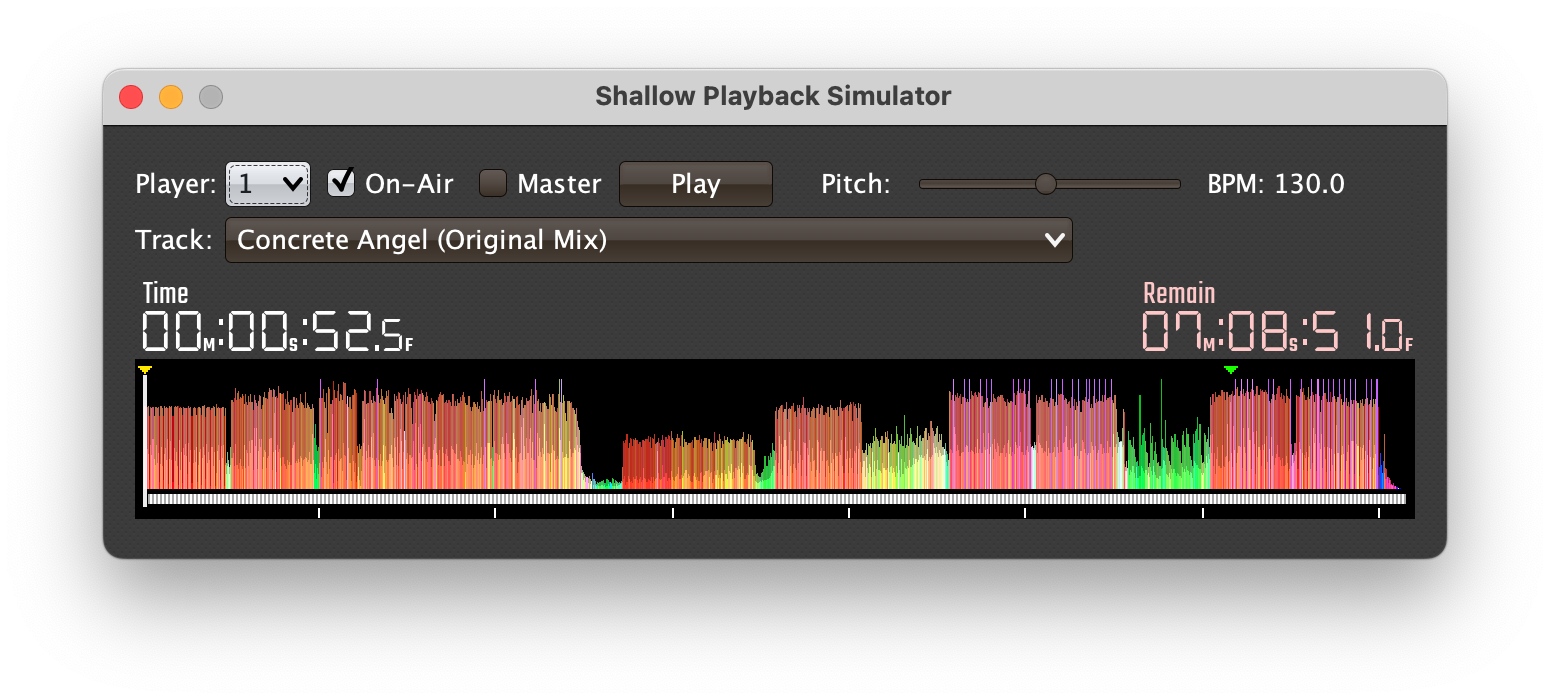The image size is (1550, 700).
Task: Minimize the window with yellow button
Action: coord(171,97)
